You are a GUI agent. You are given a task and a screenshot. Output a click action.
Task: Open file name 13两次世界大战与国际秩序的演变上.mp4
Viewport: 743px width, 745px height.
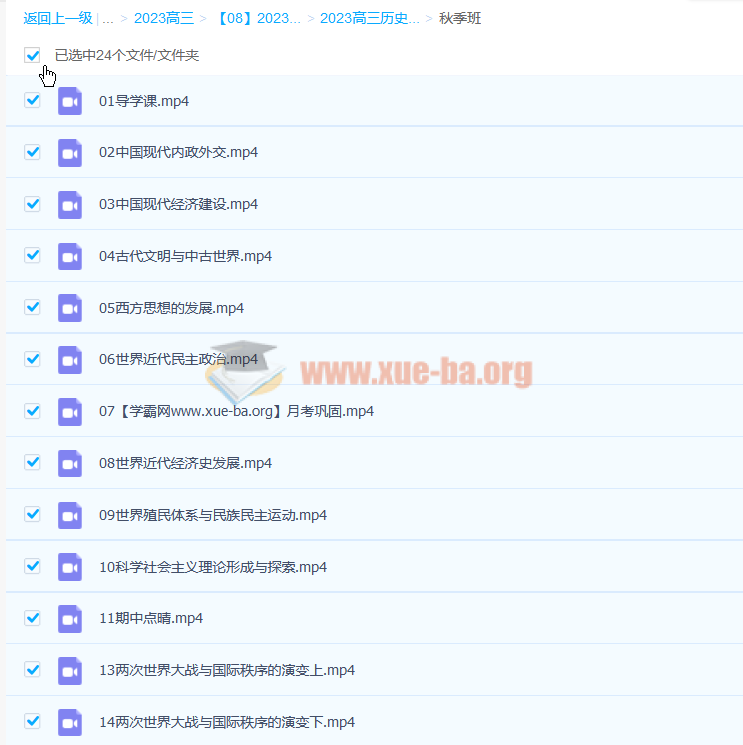[227, 670]
